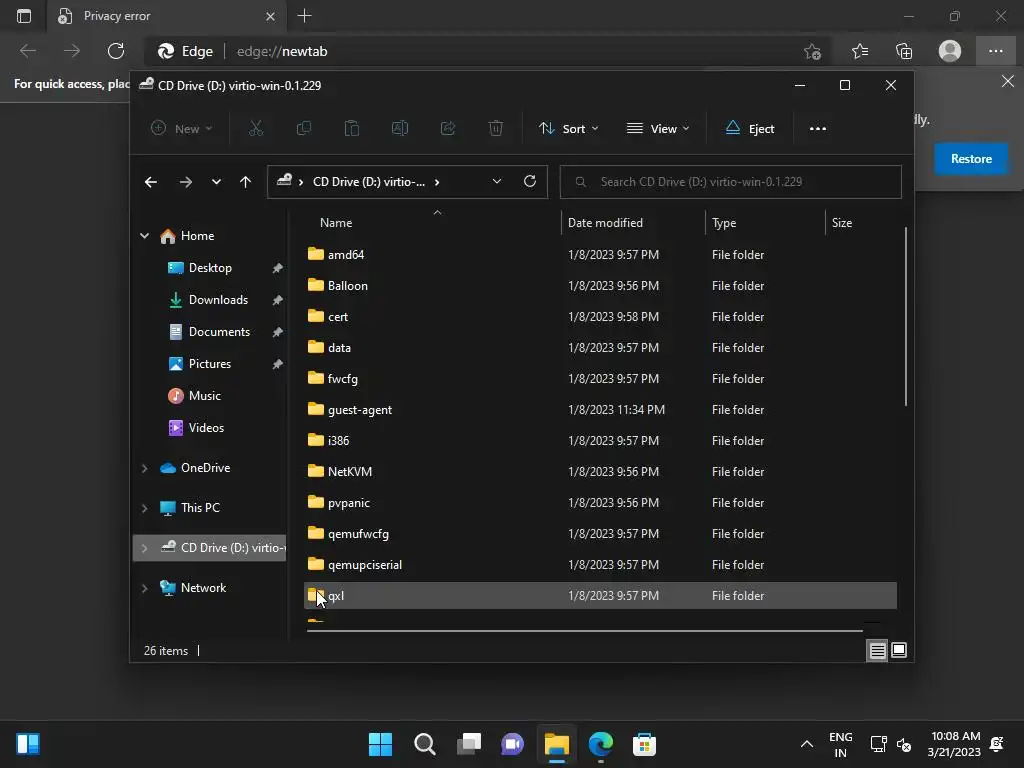This screenshot has width=1024, height=768.
Task: Select the qemupciserial folder
Action: point(600,565)
